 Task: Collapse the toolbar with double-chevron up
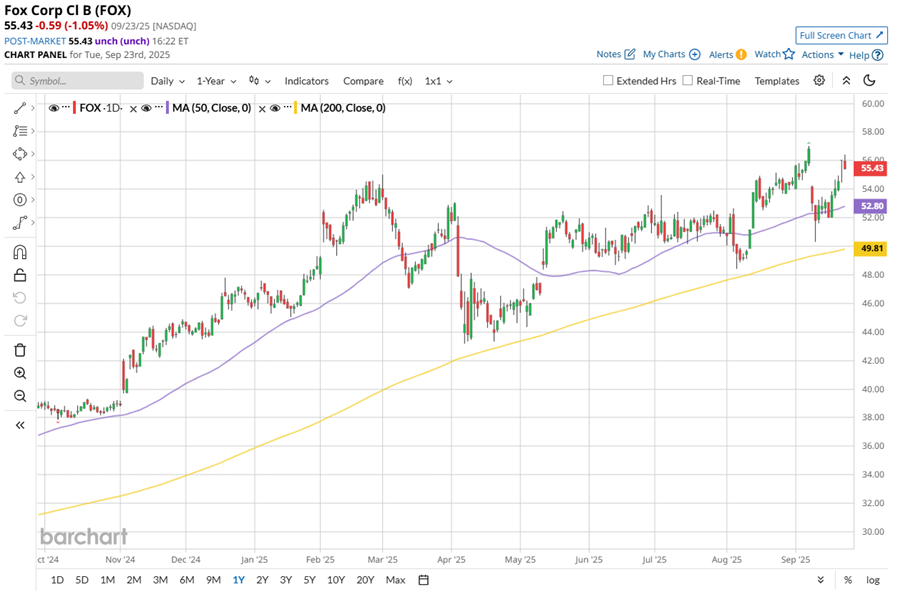click(846, 81)
